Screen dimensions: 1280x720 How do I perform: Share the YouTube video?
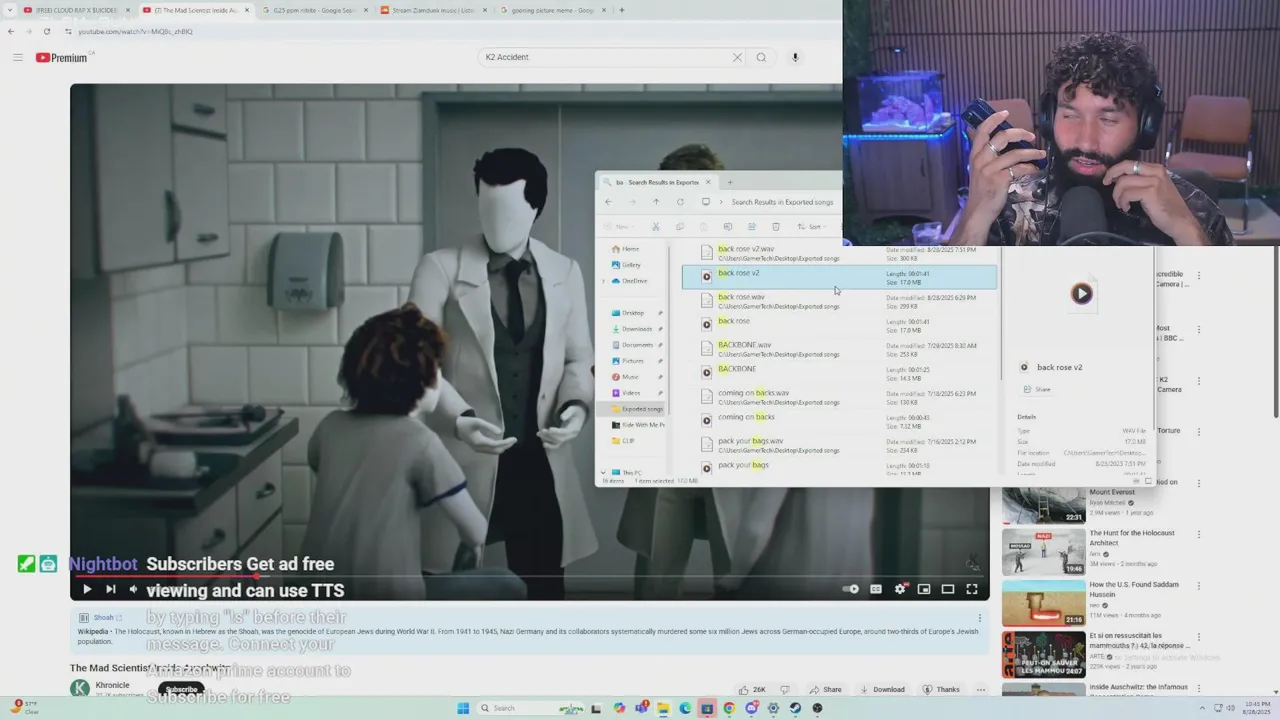click(x=826, y=689)
